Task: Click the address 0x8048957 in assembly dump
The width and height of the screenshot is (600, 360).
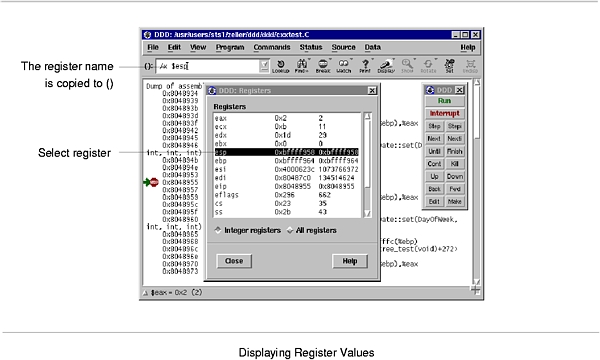Action: click(x=180, y=190)
